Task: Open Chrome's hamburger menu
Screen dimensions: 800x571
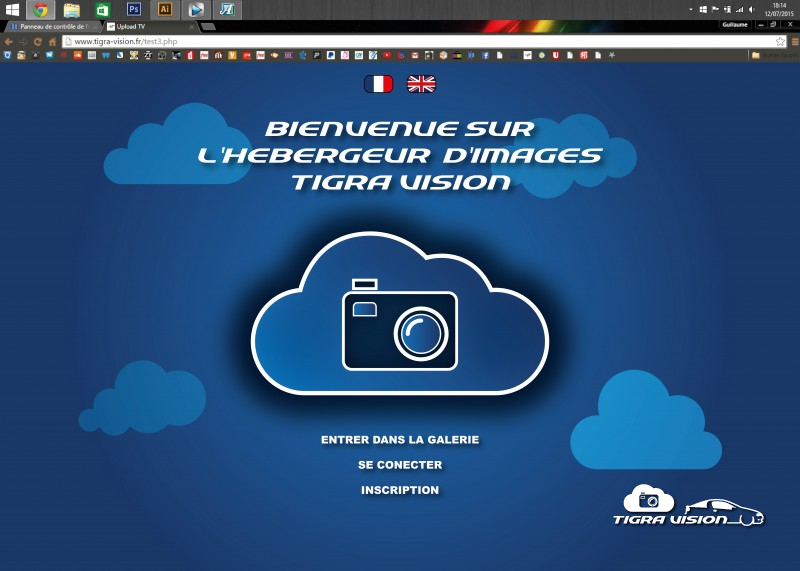Action: [x=793, y=42]
